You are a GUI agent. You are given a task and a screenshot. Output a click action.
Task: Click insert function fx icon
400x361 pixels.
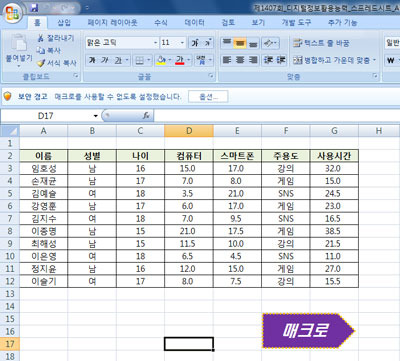pyautogui.click(x=146, y=116)
